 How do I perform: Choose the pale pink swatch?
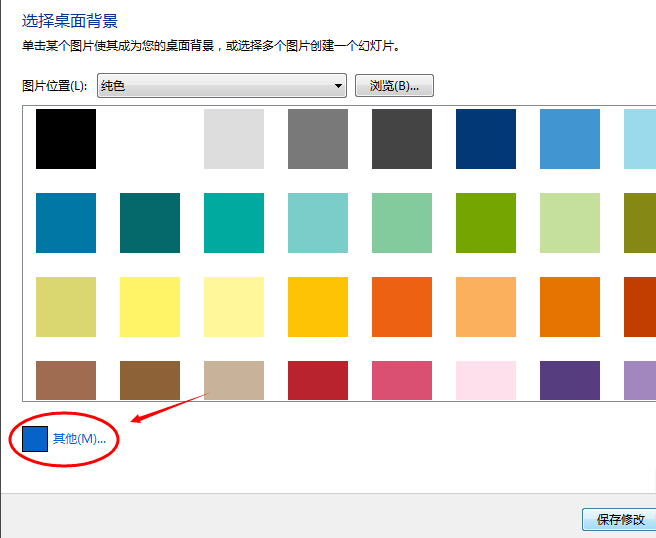pos(486,381)
